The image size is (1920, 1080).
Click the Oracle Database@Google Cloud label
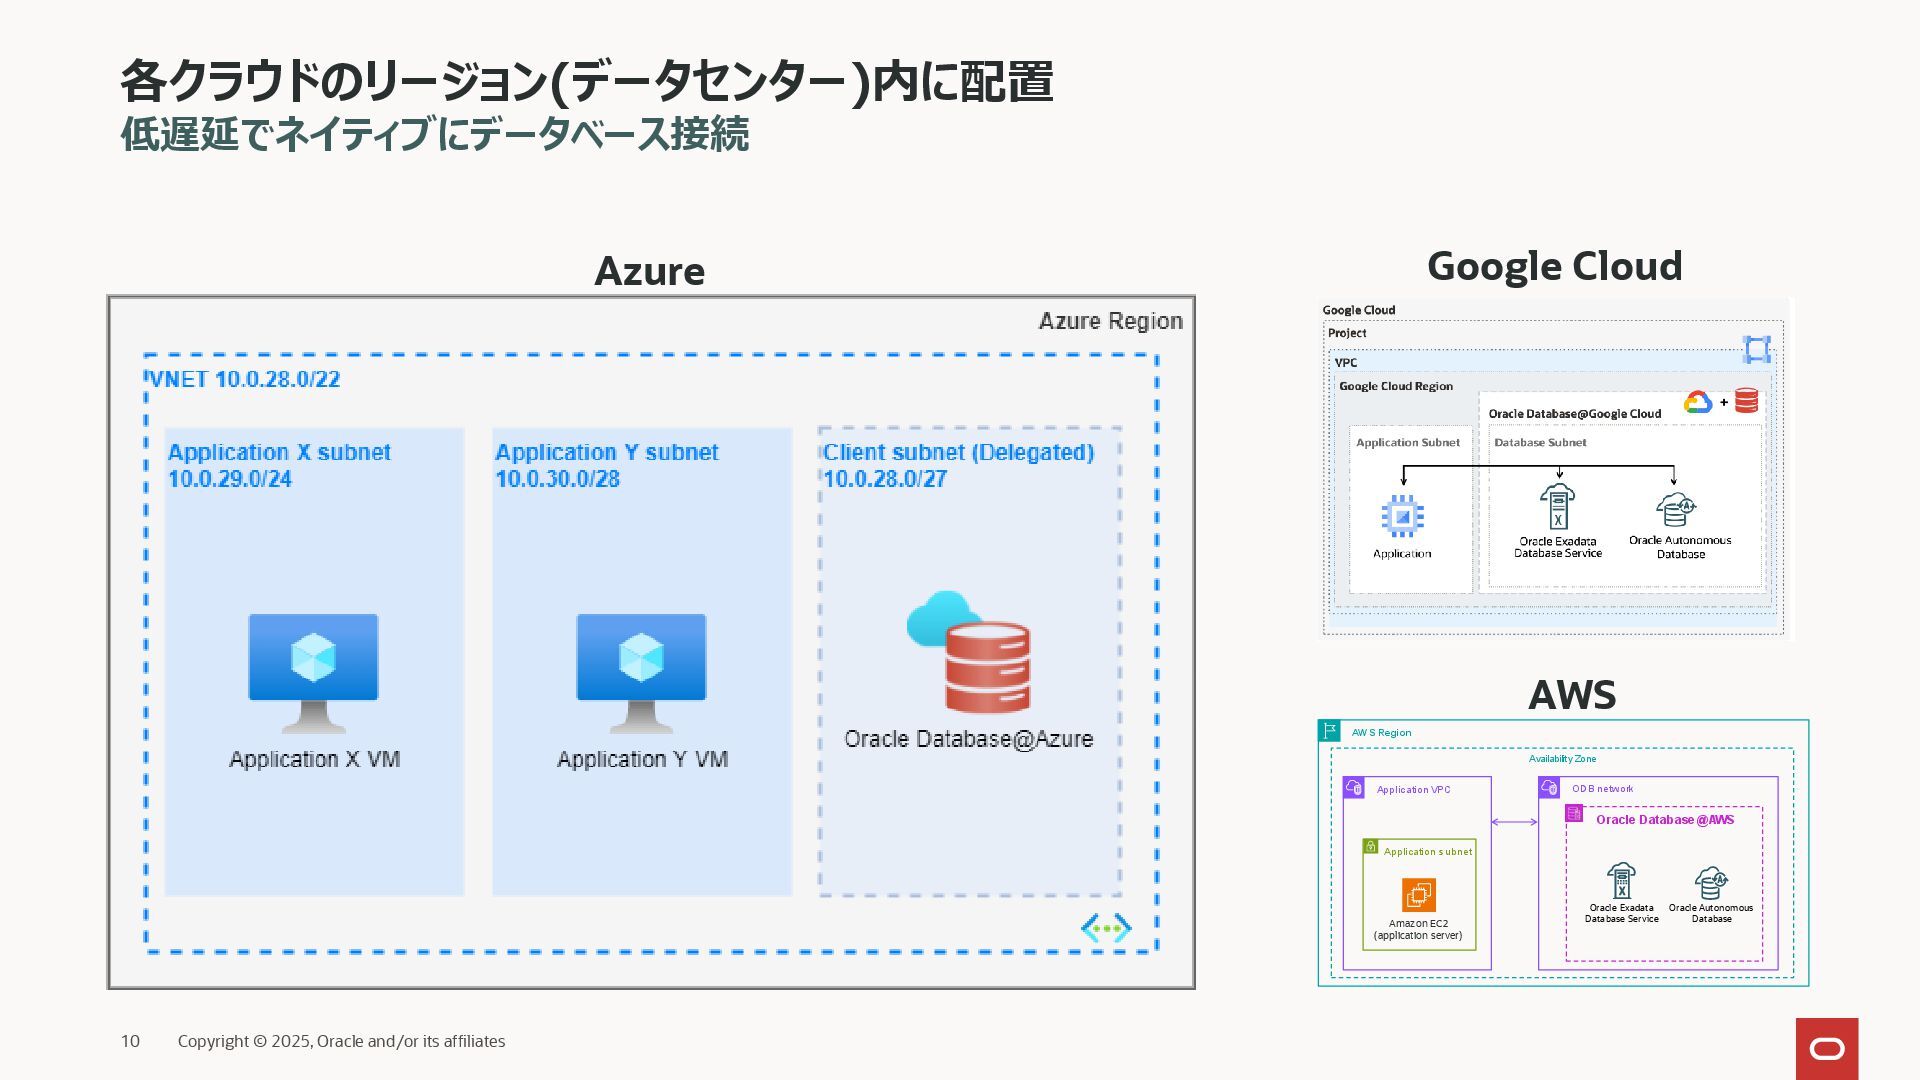1575,414
